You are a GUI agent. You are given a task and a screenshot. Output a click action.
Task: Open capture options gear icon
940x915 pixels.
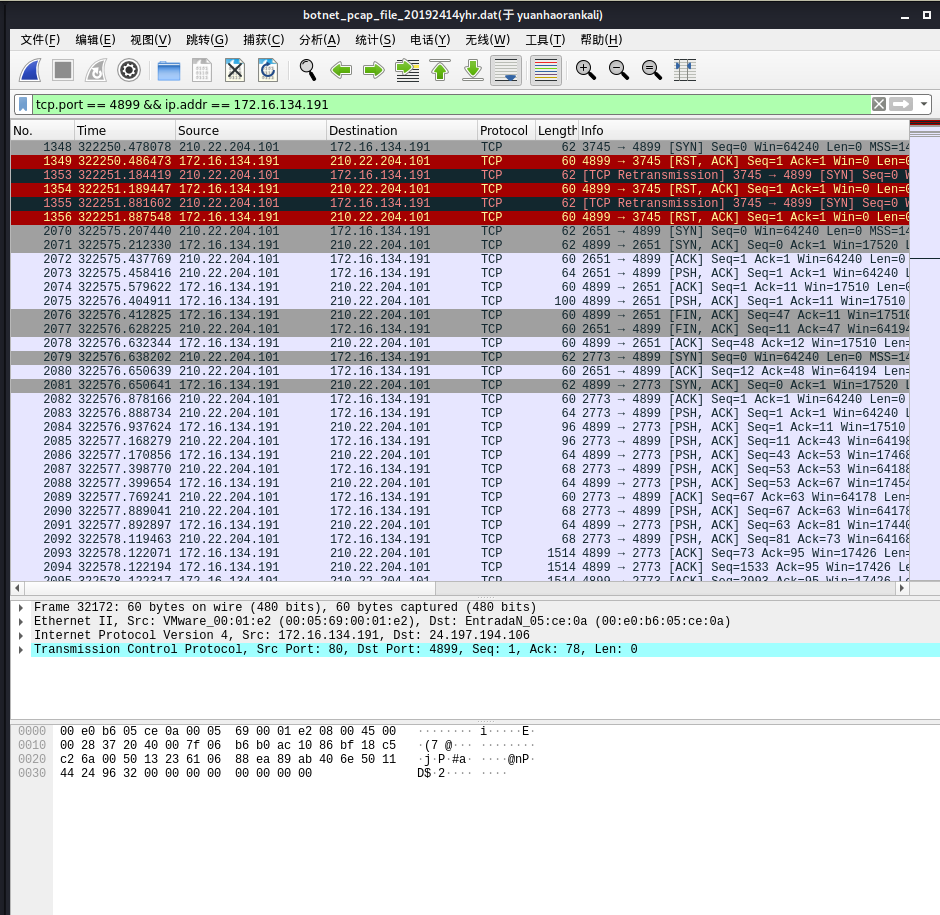129,70
